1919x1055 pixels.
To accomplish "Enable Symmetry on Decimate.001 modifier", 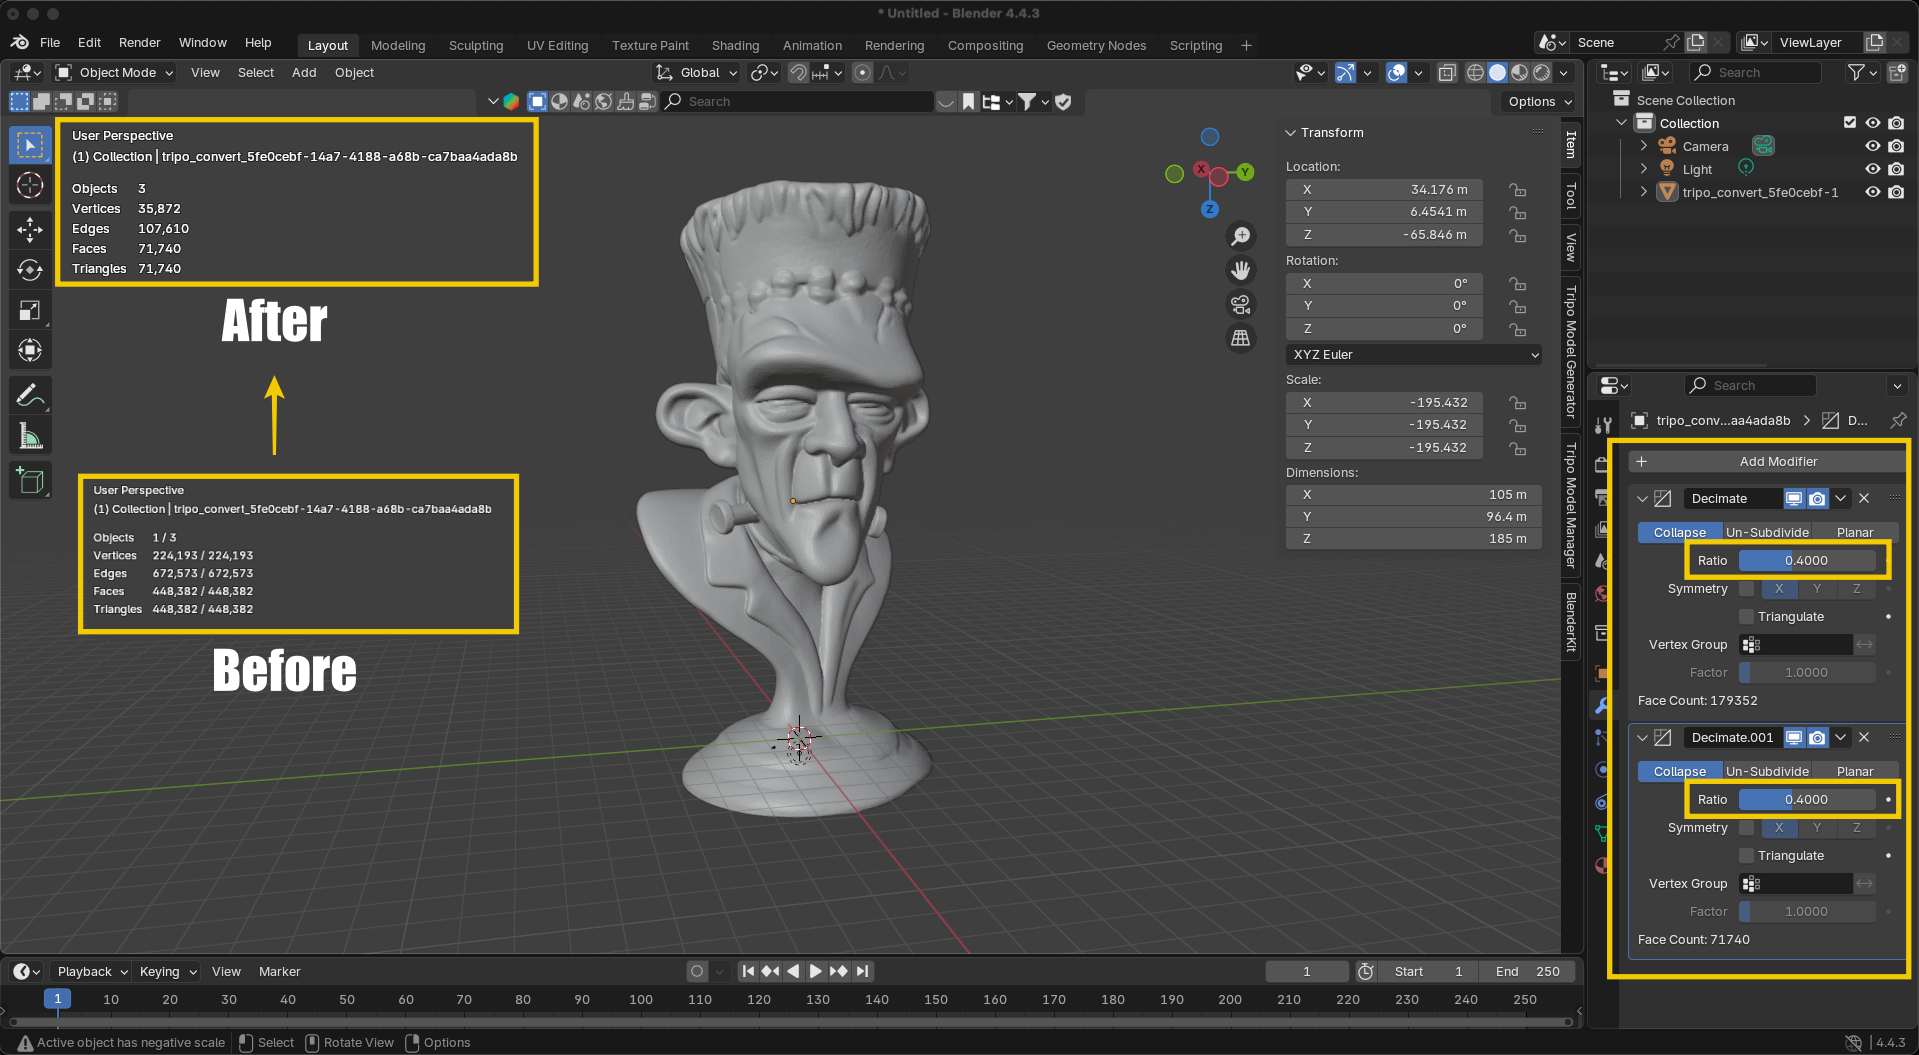I will point(1747,828).
